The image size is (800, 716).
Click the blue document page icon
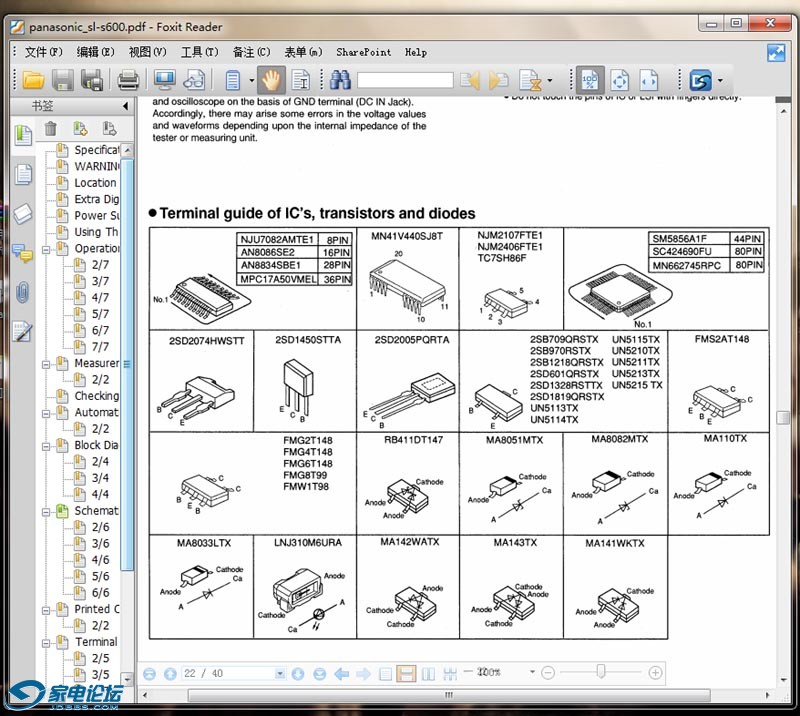(x=233, y=80)
